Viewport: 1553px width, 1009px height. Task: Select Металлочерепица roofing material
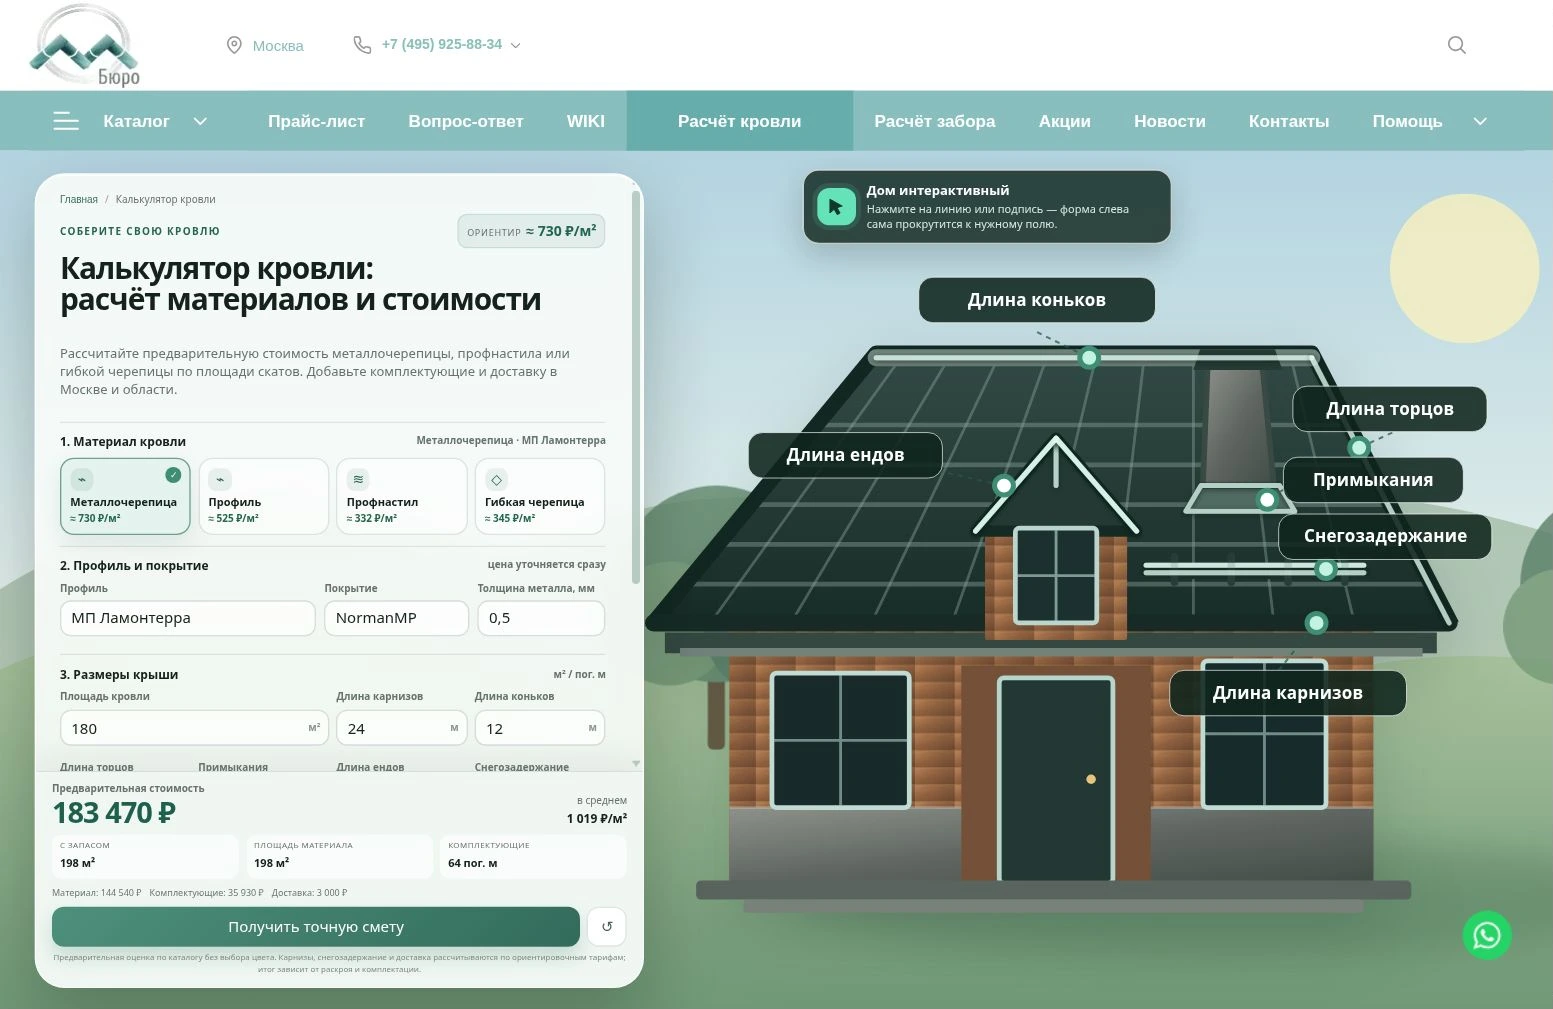coord(125,496)
